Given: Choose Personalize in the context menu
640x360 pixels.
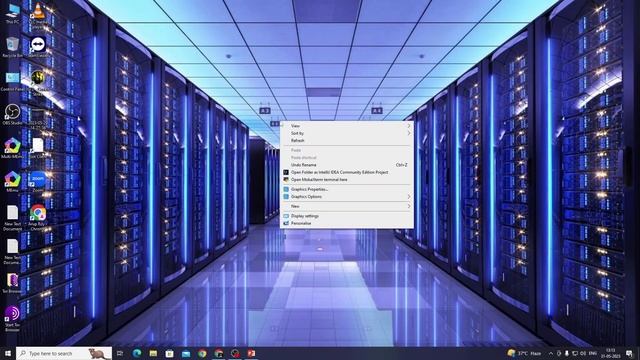Looking at the screenshot, I should tap(347, 223).
